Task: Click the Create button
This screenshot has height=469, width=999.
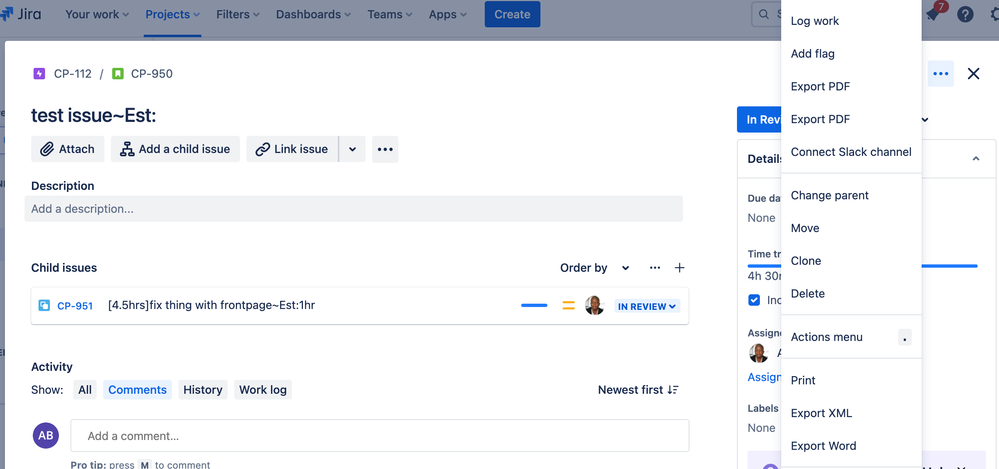Action: pyautogui.click(x=512, y=14)
